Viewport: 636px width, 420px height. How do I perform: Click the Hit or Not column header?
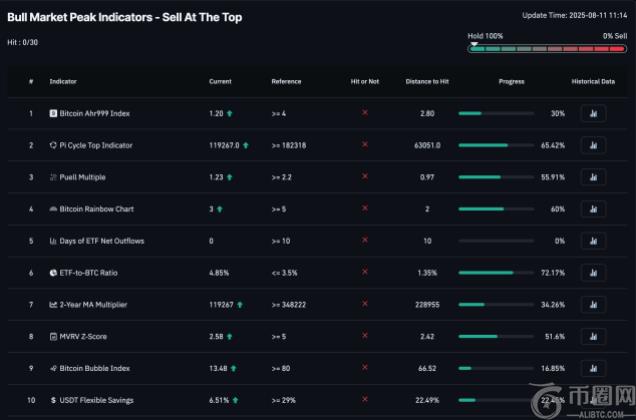[364, 81]
